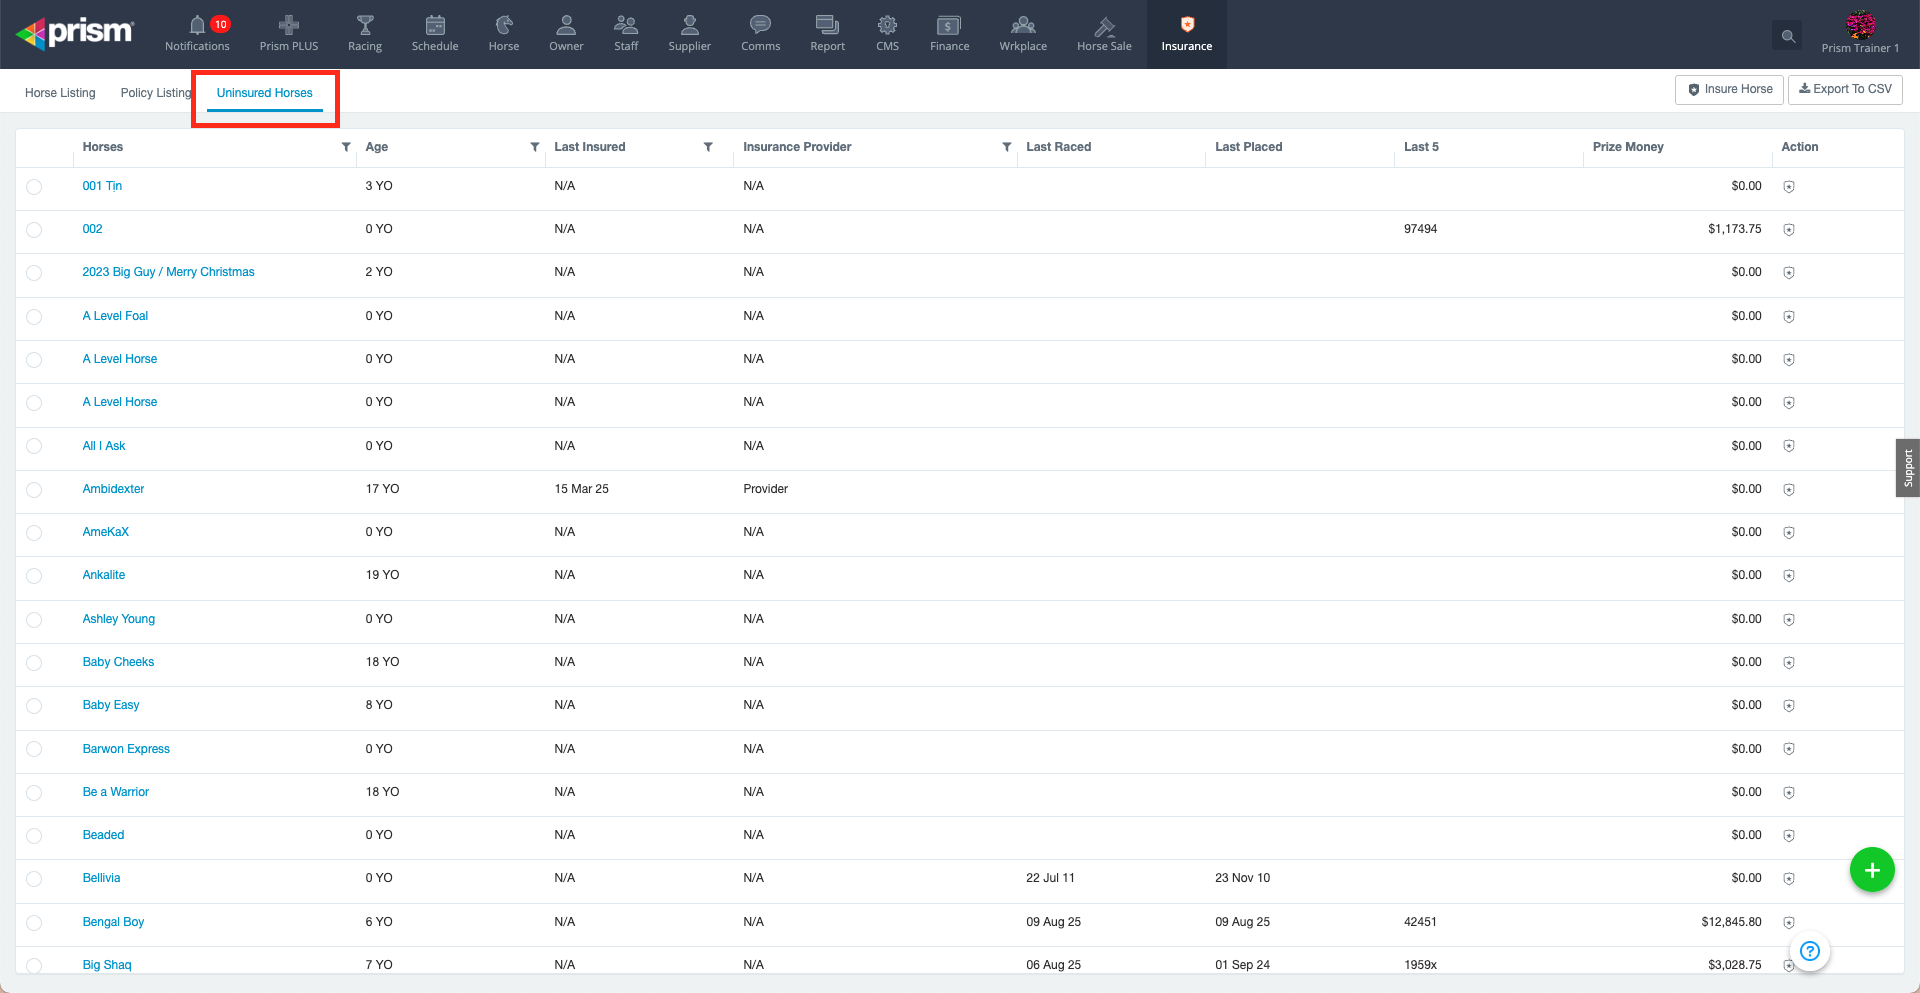Open the Age column filter
Screen dimensions: 1920x993
click(x=535, y=147)
